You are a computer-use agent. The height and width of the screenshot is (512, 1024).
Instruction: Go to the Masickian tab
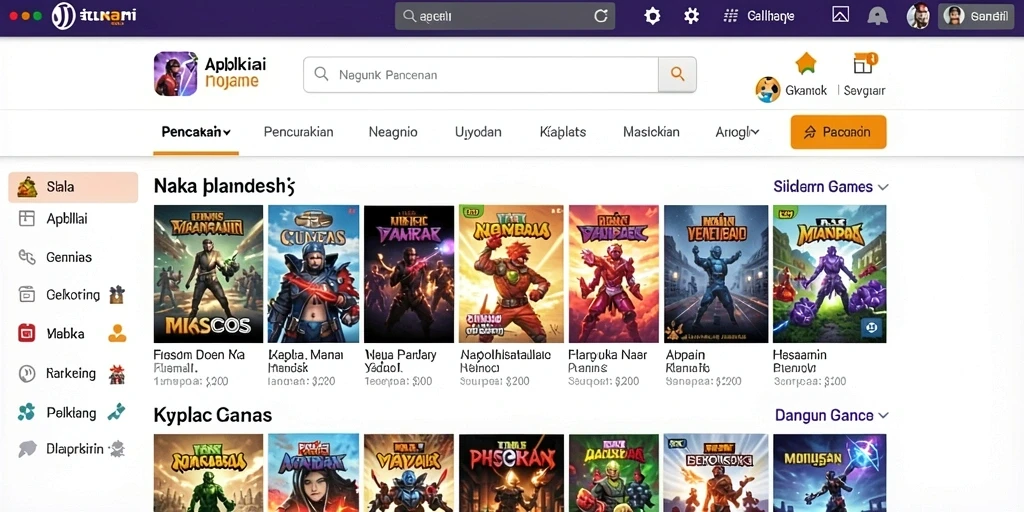(x=651, y=132)
